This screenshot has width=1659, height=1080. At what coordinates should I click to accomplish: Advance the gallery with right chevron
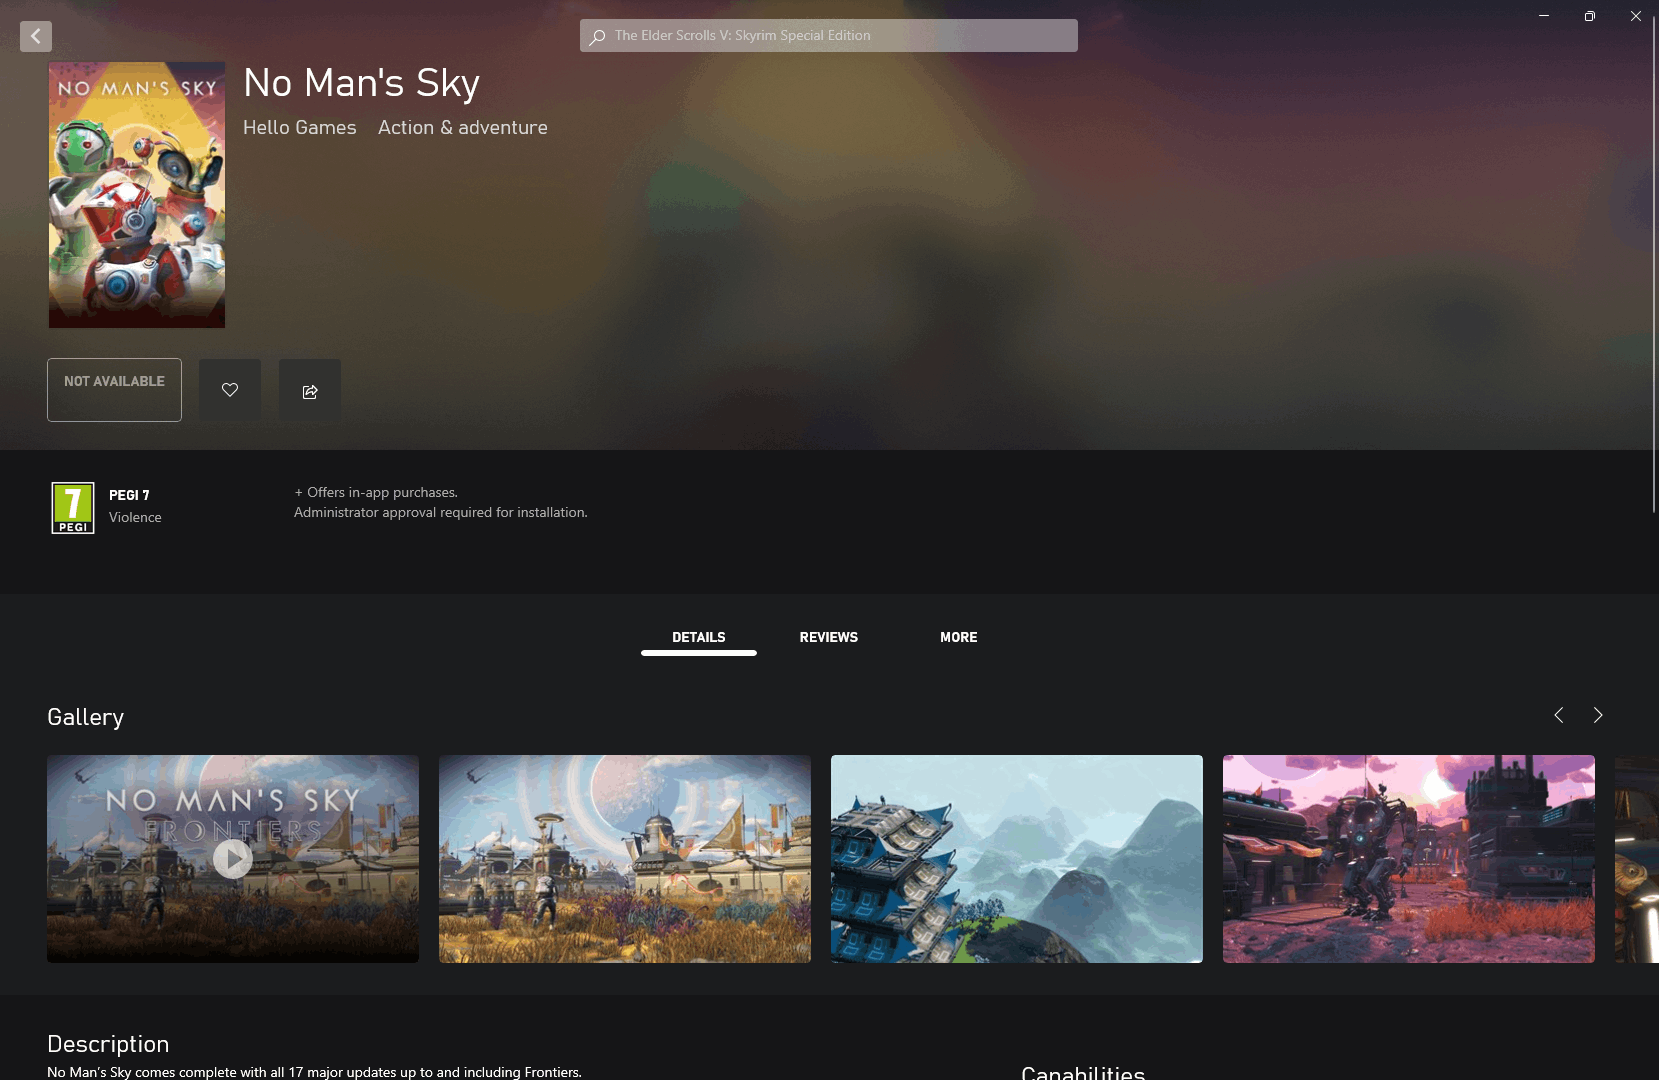pyautogui.click(x=1598, y=715)
